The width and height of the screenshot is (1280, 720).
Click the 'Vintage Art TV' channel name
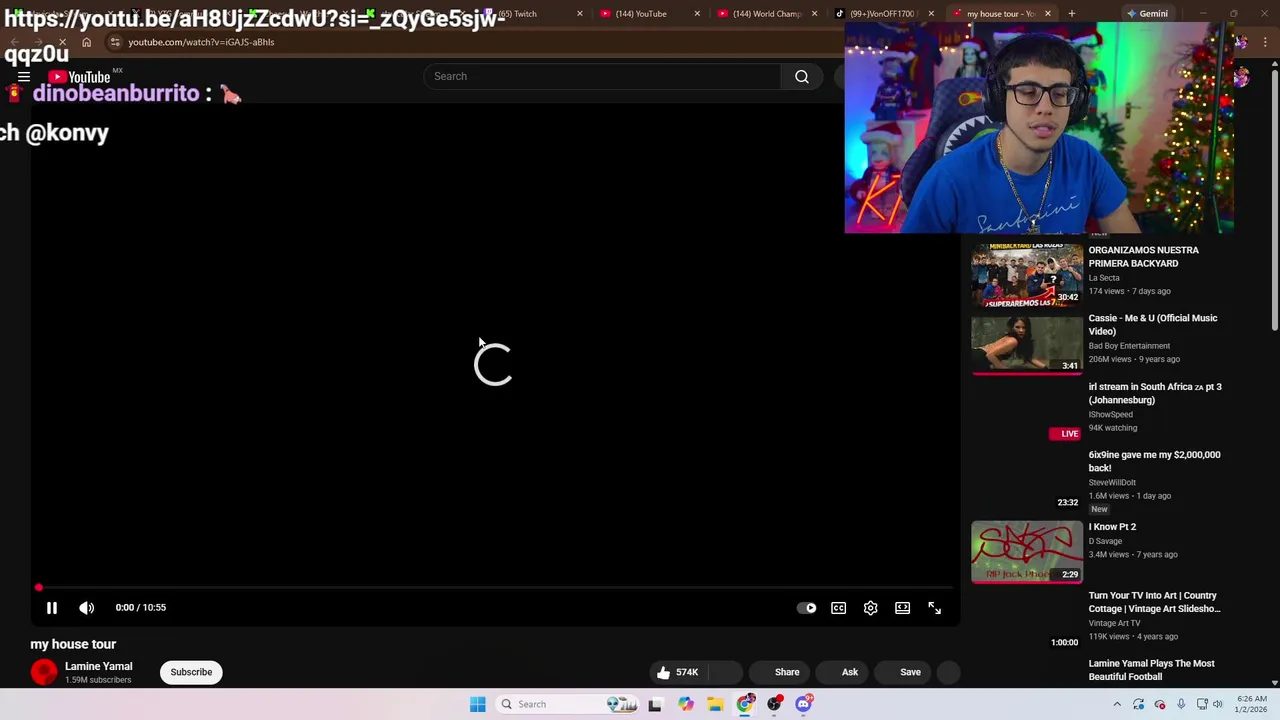[1114, 623]
